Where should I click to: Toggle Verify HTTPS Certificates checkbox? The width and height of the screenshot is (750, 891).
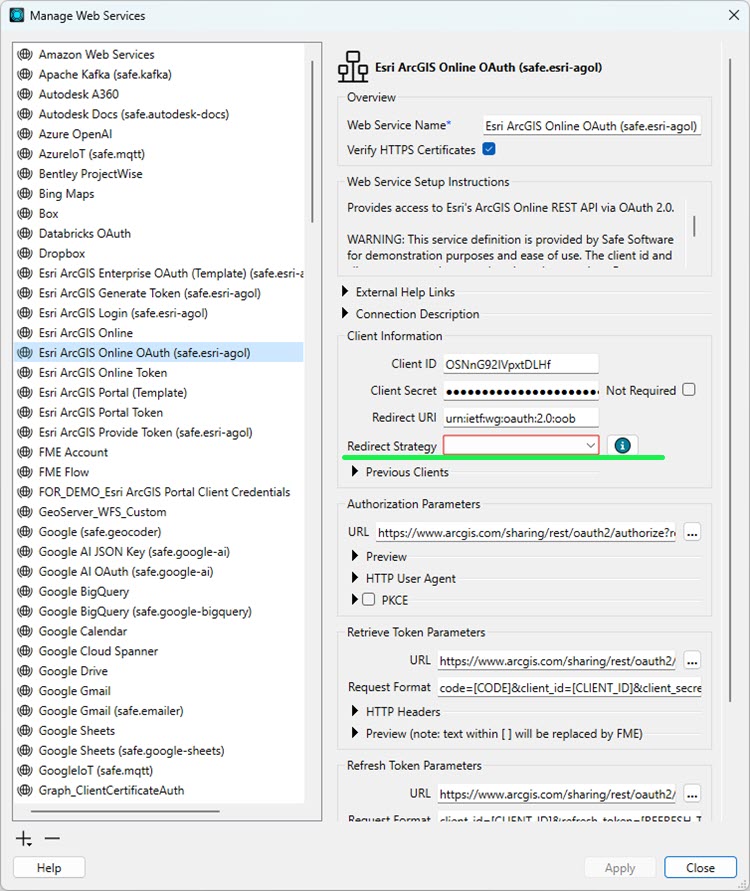[489, 149]
